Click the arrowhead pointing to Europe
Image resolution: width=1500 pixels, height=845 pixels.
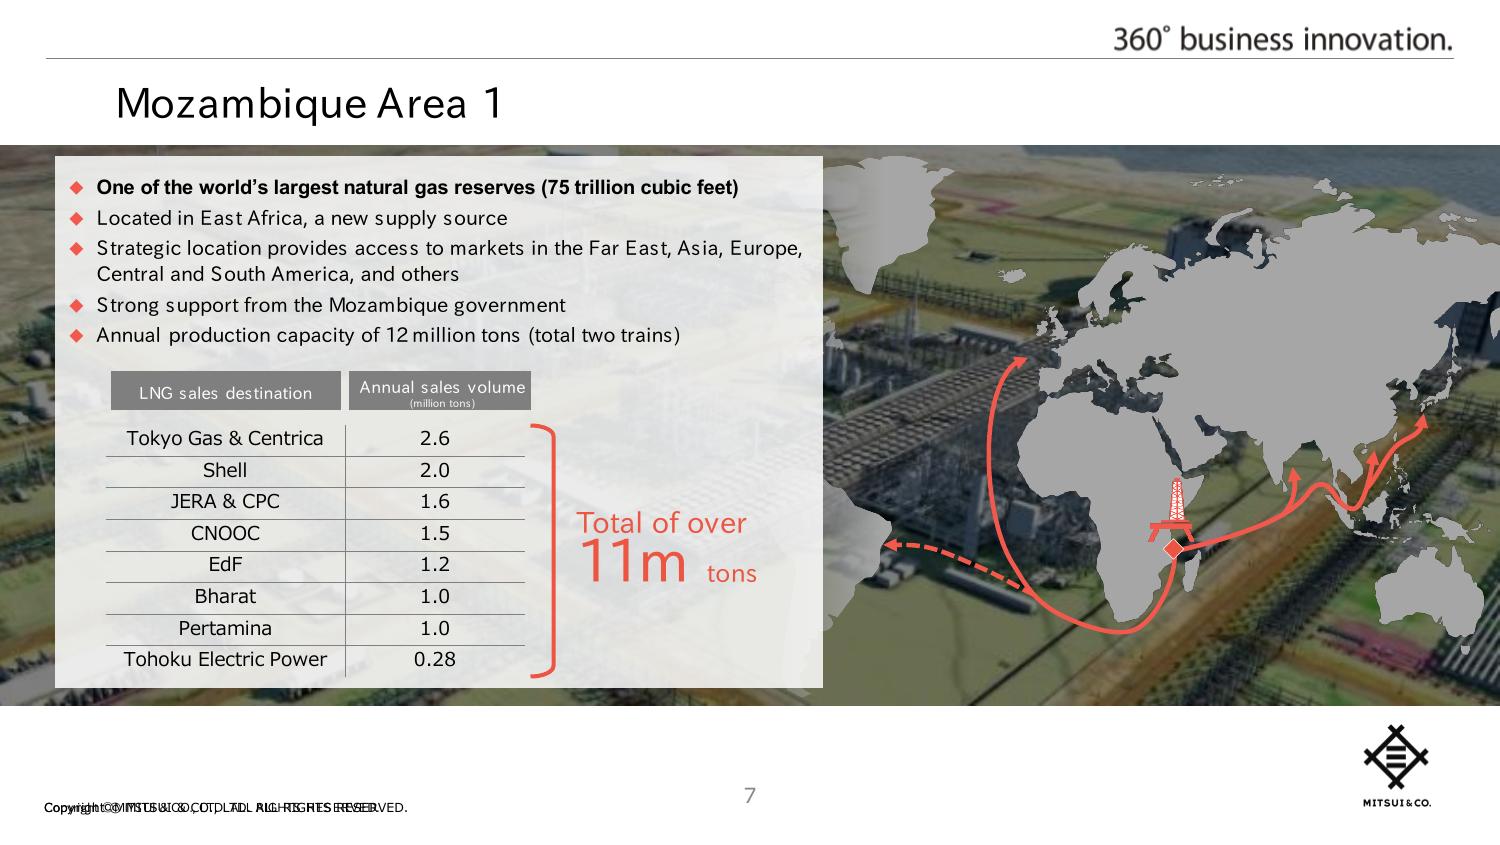1019,362
